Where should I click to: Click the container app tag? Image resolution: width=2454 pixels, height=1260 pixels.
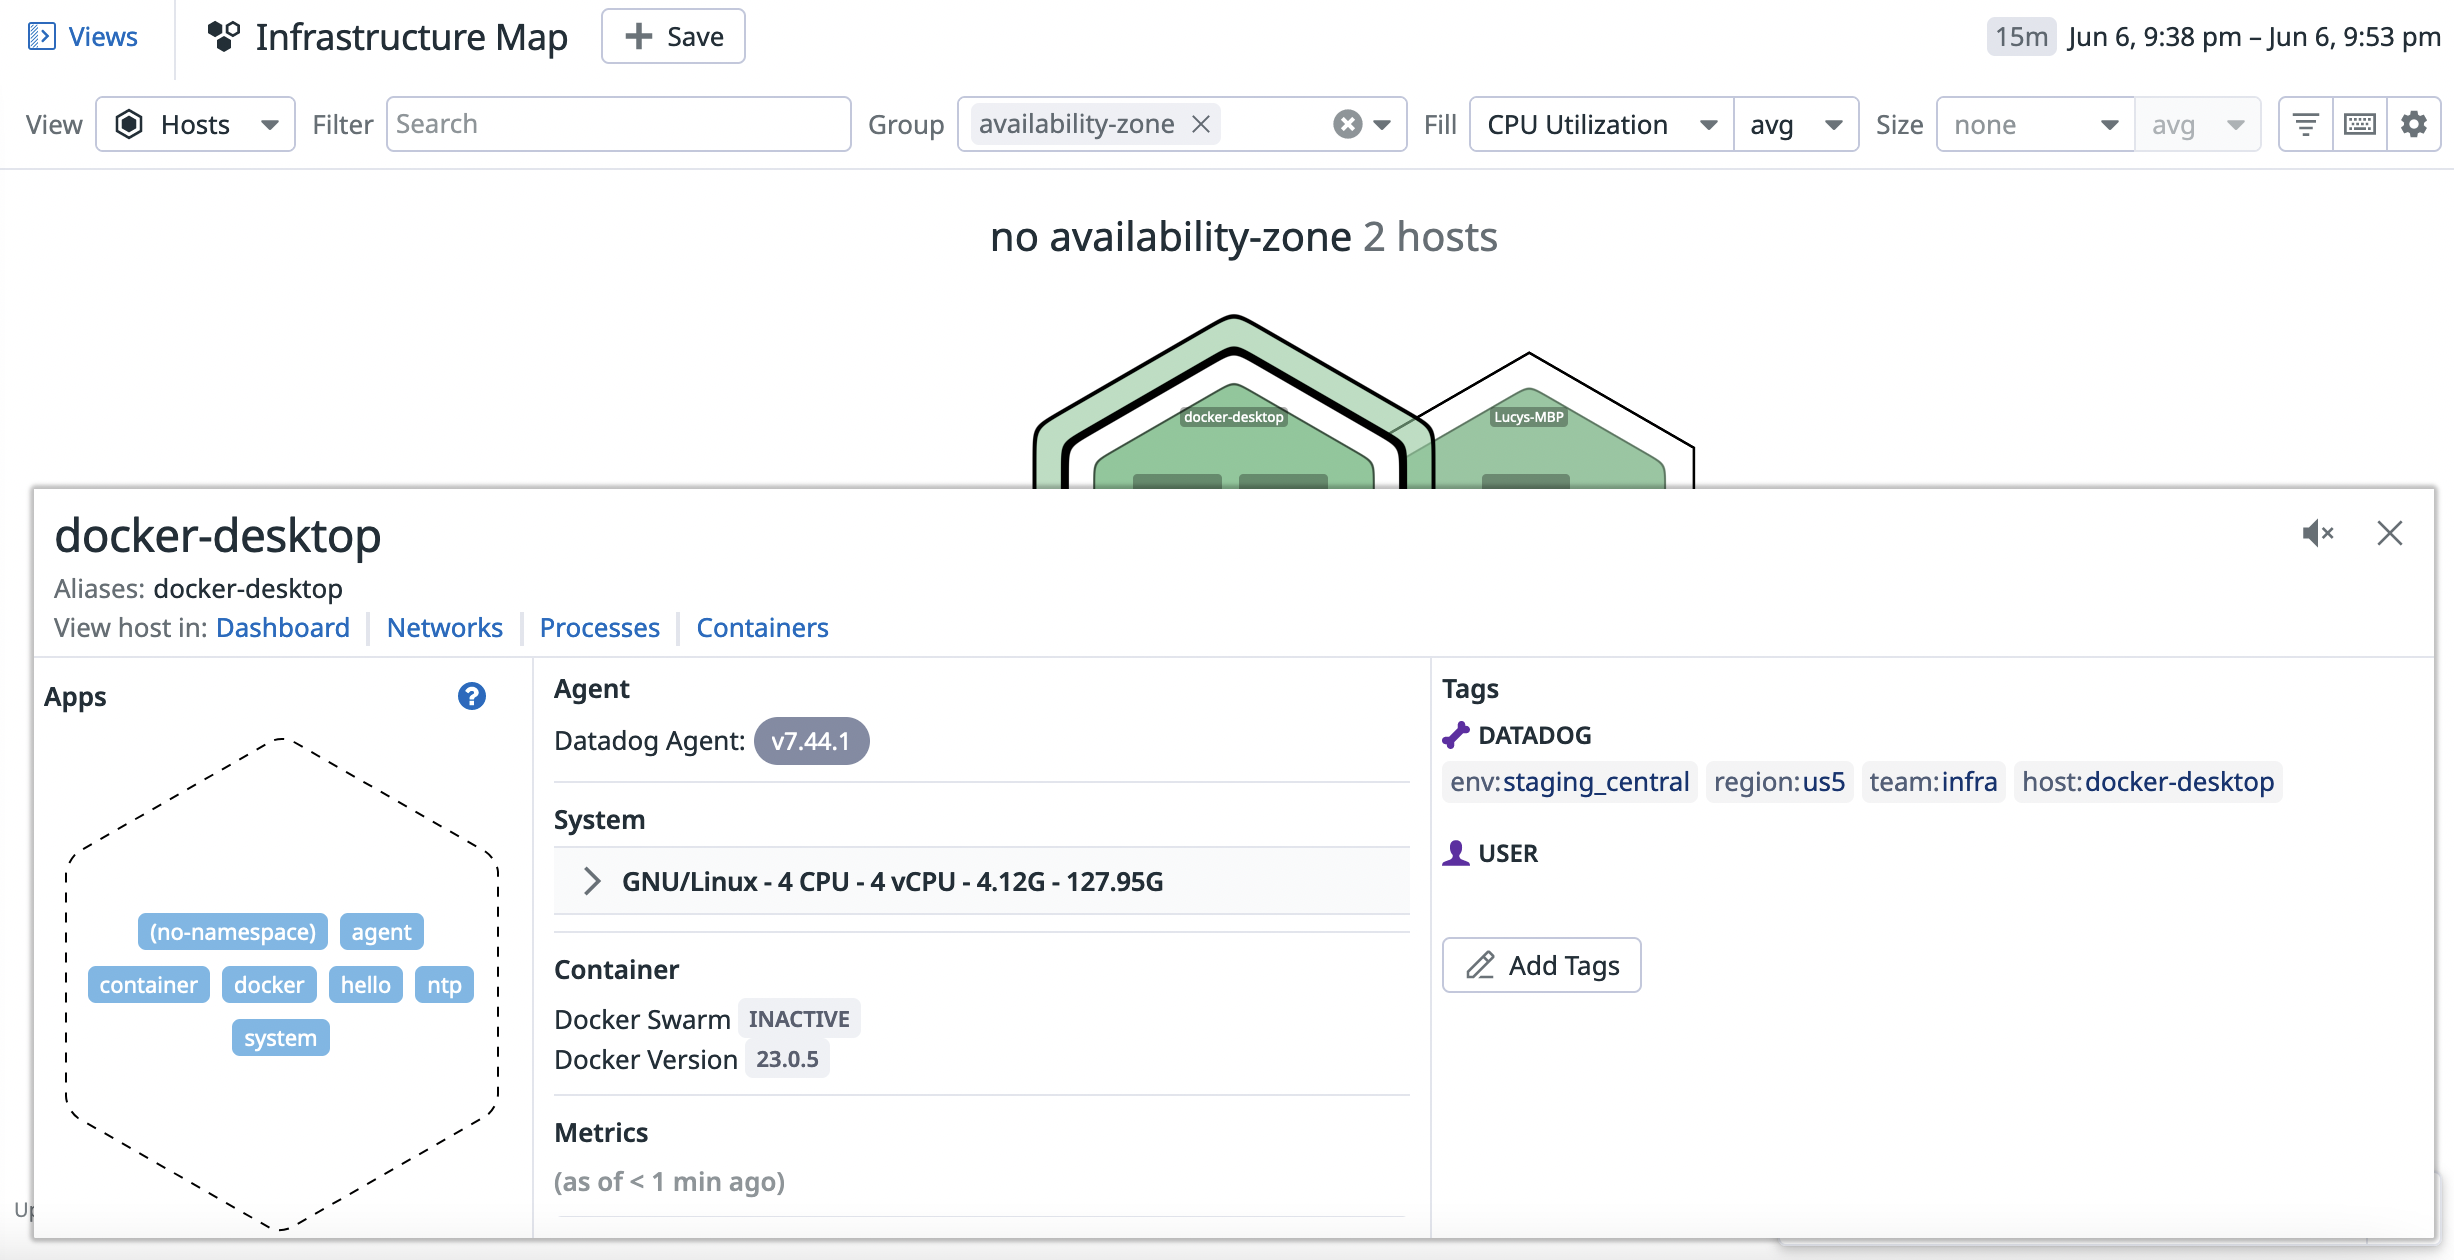point(148,985)
